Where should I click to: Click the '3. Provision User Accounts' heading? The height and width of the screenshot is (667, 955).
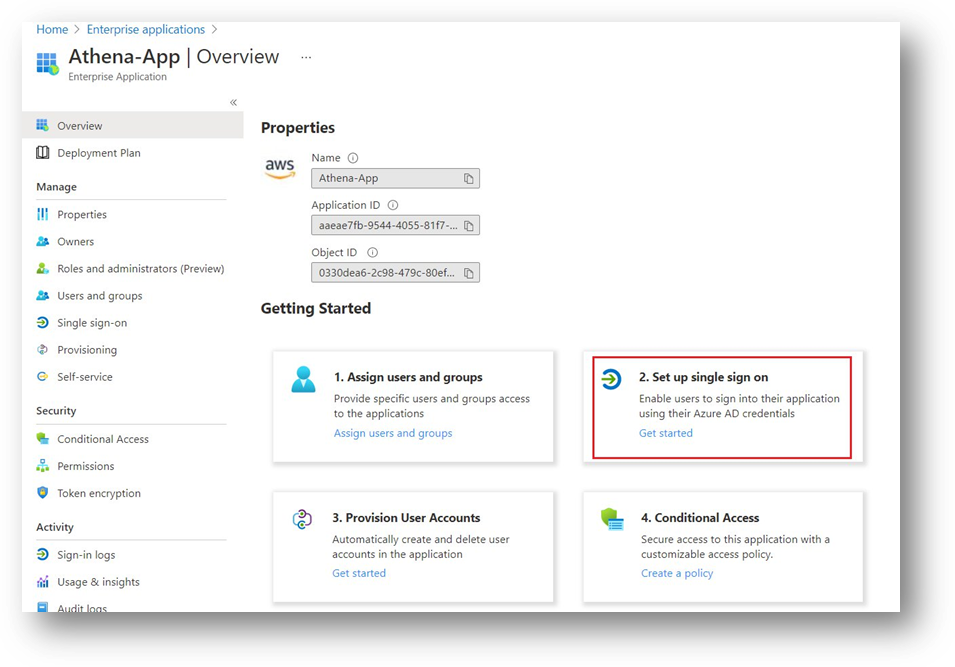pyautogui.click(x=406, y=518)
